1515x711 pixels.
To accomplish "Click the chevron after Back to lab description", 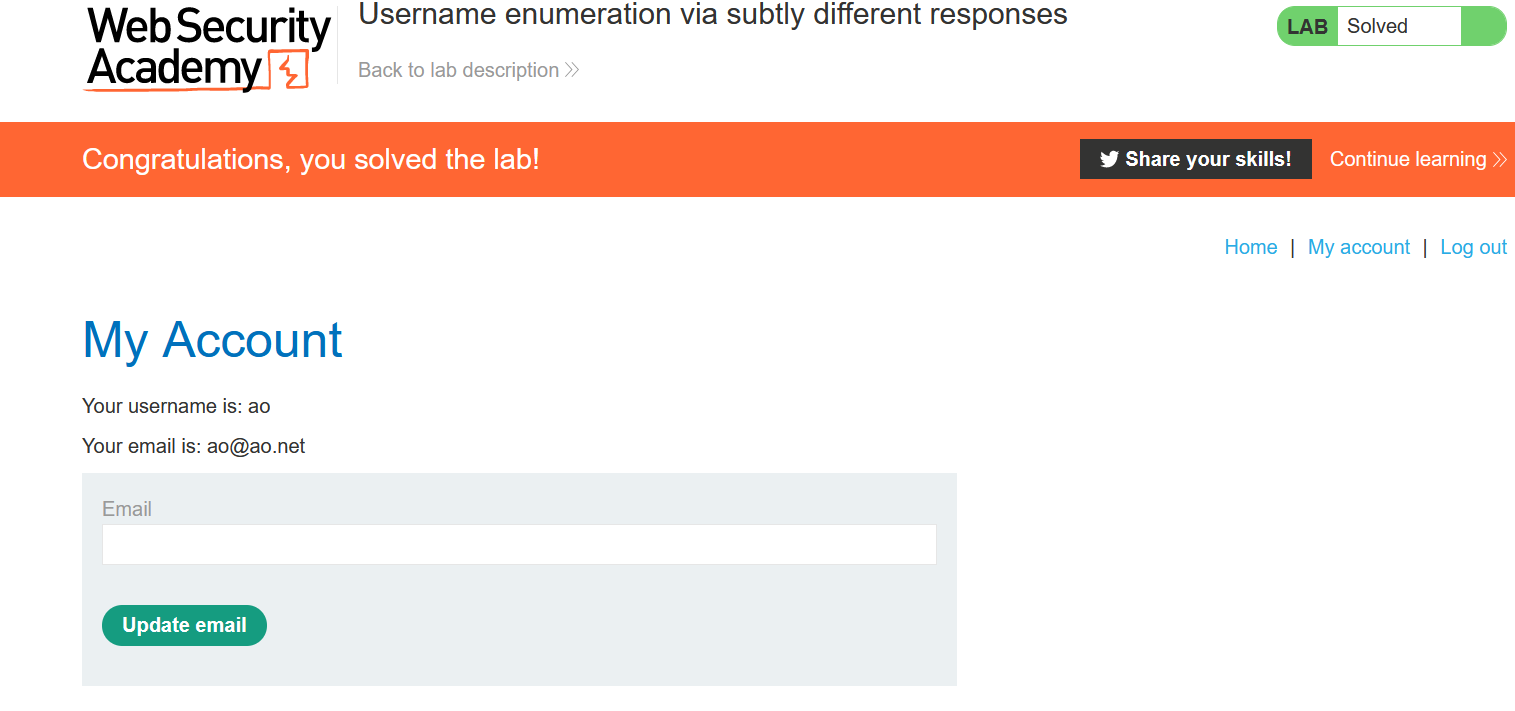I will click(572, 70).
